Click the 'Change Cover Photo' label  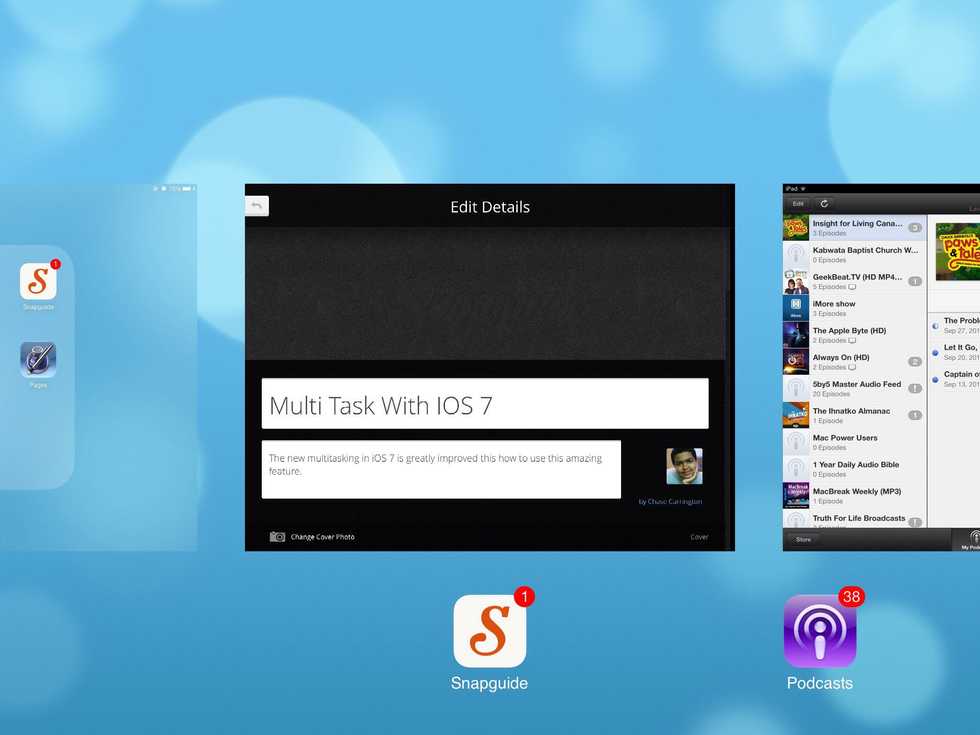tap(322, 537)
